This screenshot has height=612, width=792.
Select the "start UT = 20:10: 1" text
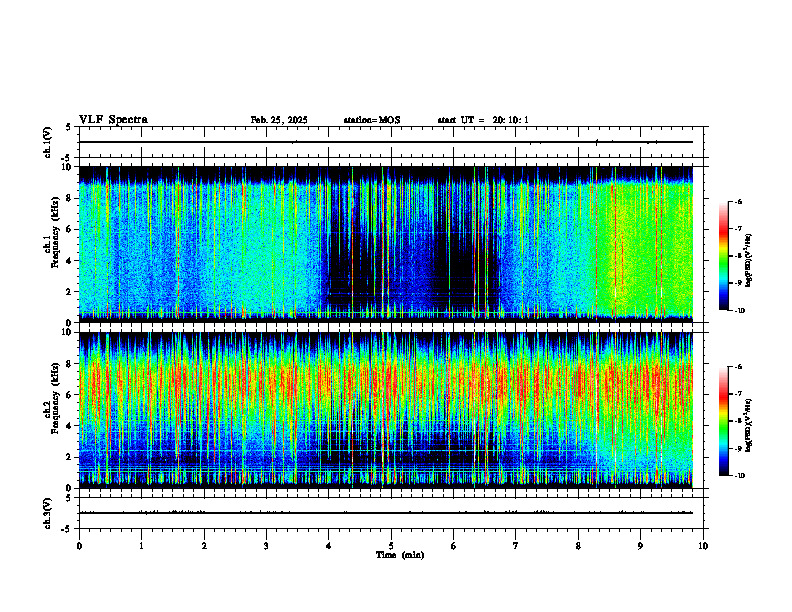point(483,120)
